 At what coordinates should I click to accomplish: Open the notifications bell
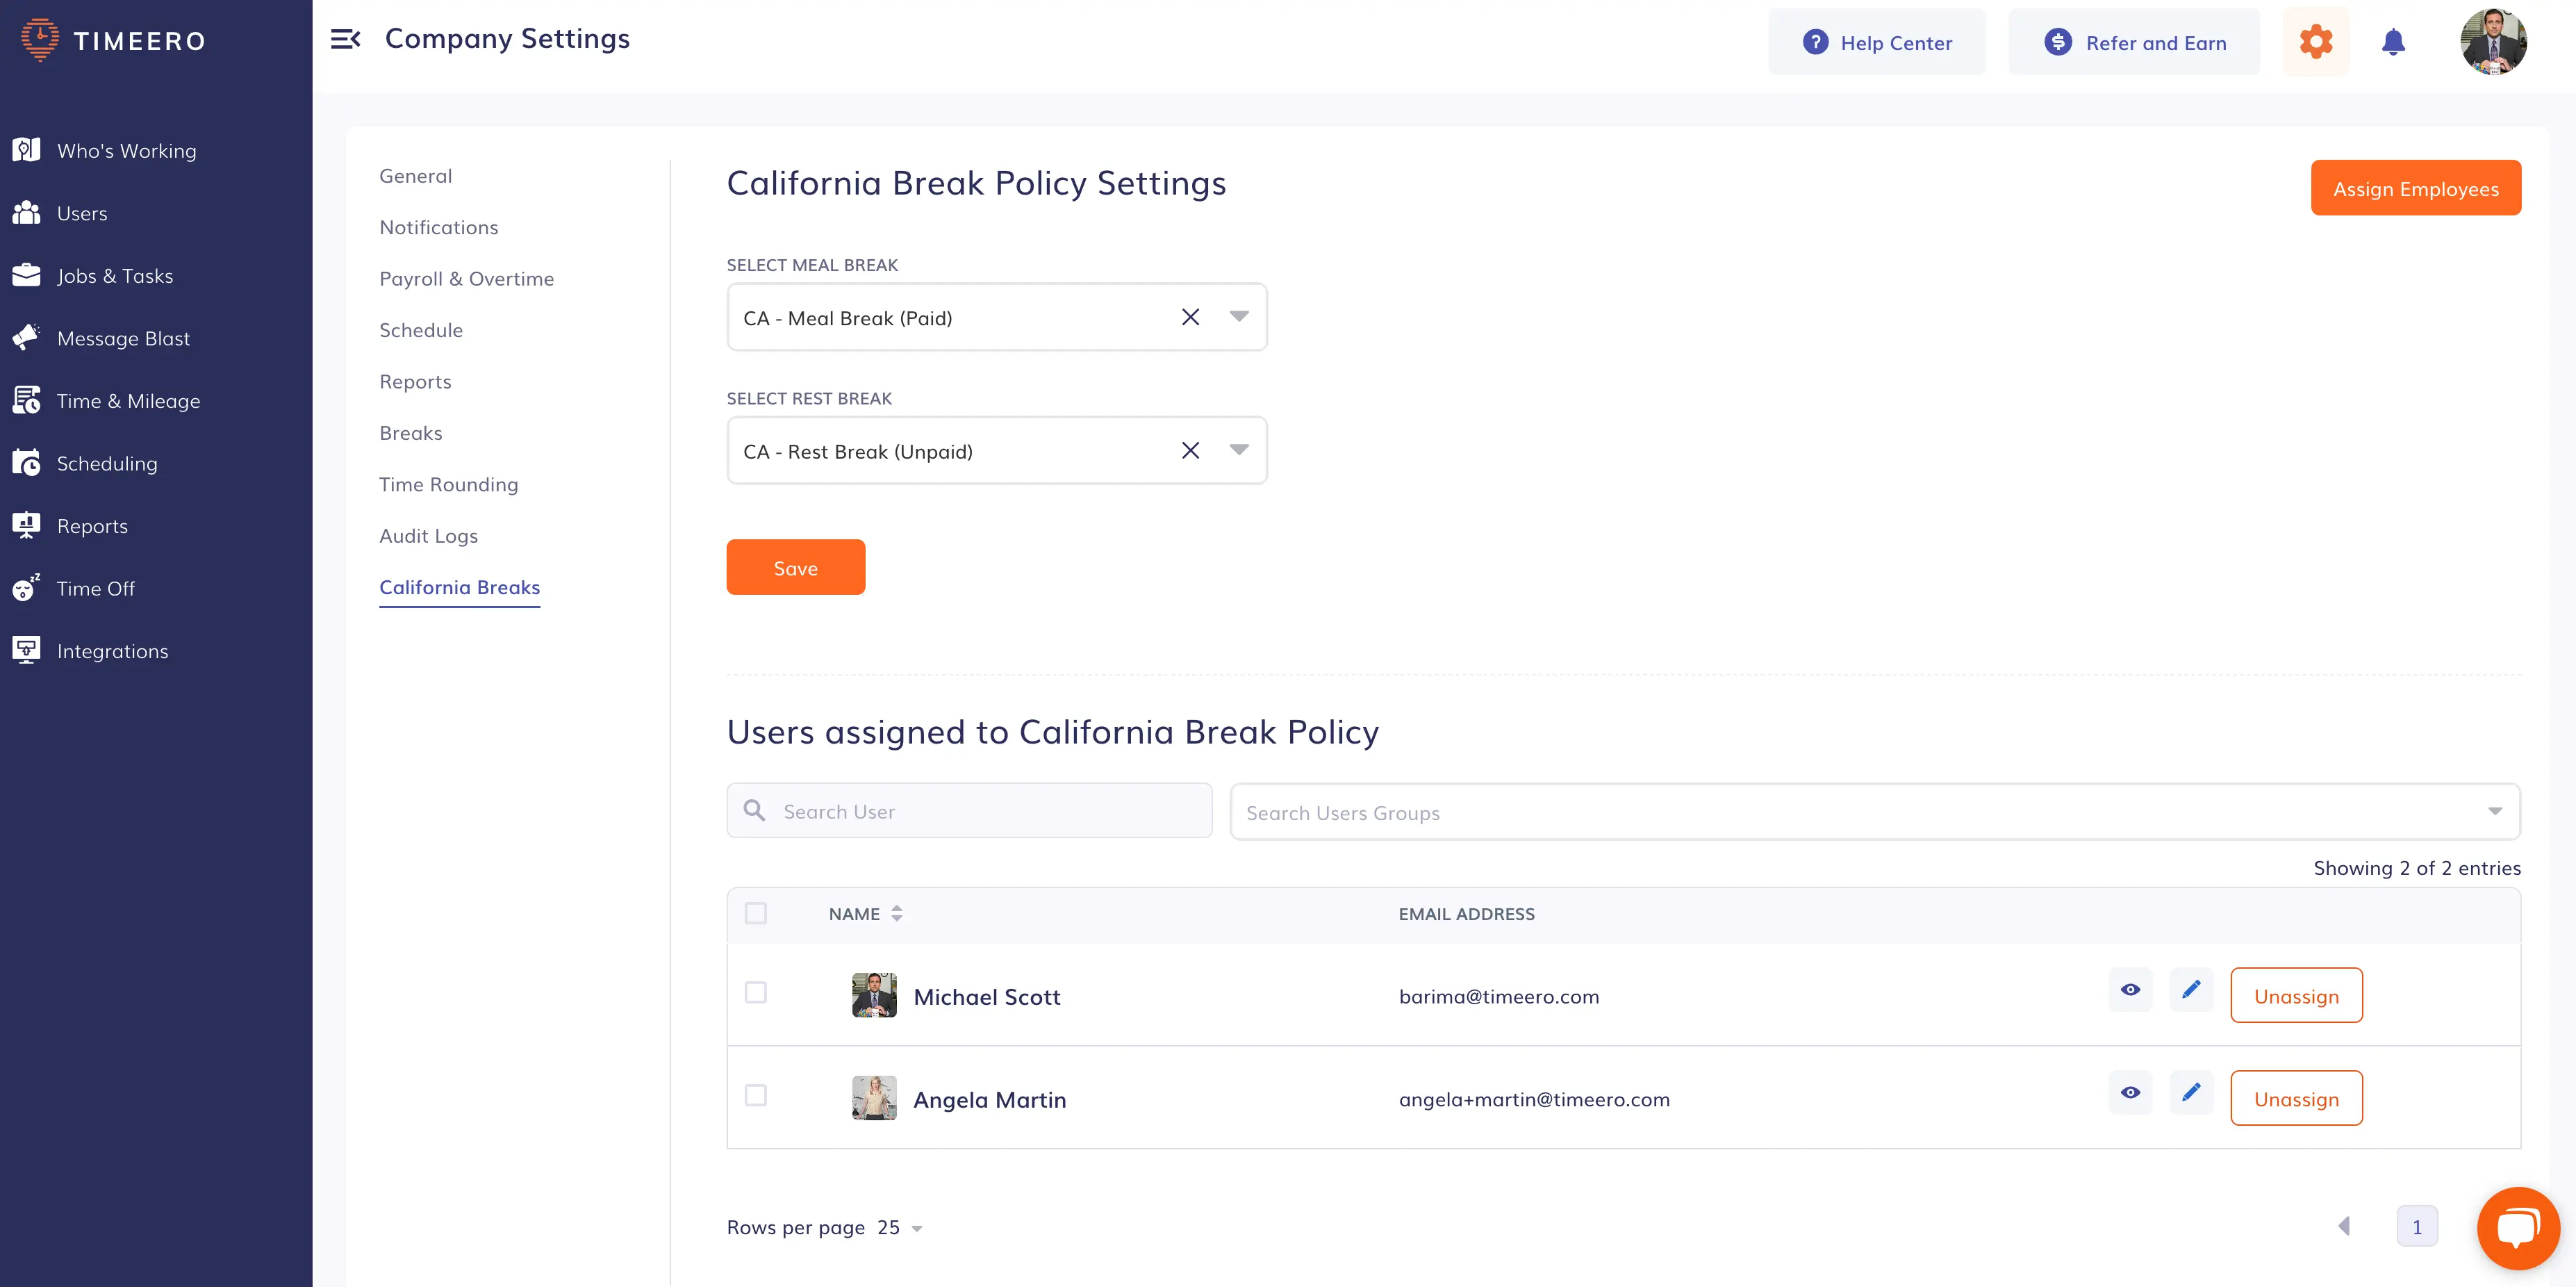(2393, 42)
